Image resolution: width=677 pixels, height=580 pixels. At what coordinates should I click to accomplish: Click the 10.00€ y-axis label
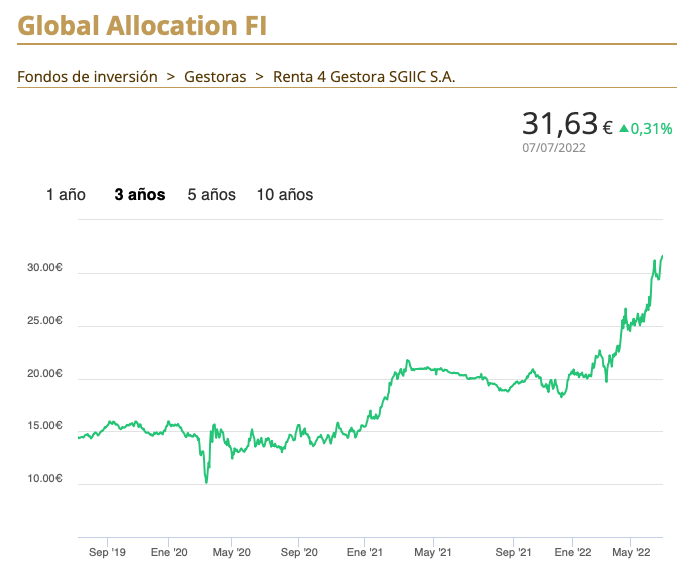click(45, 479)
